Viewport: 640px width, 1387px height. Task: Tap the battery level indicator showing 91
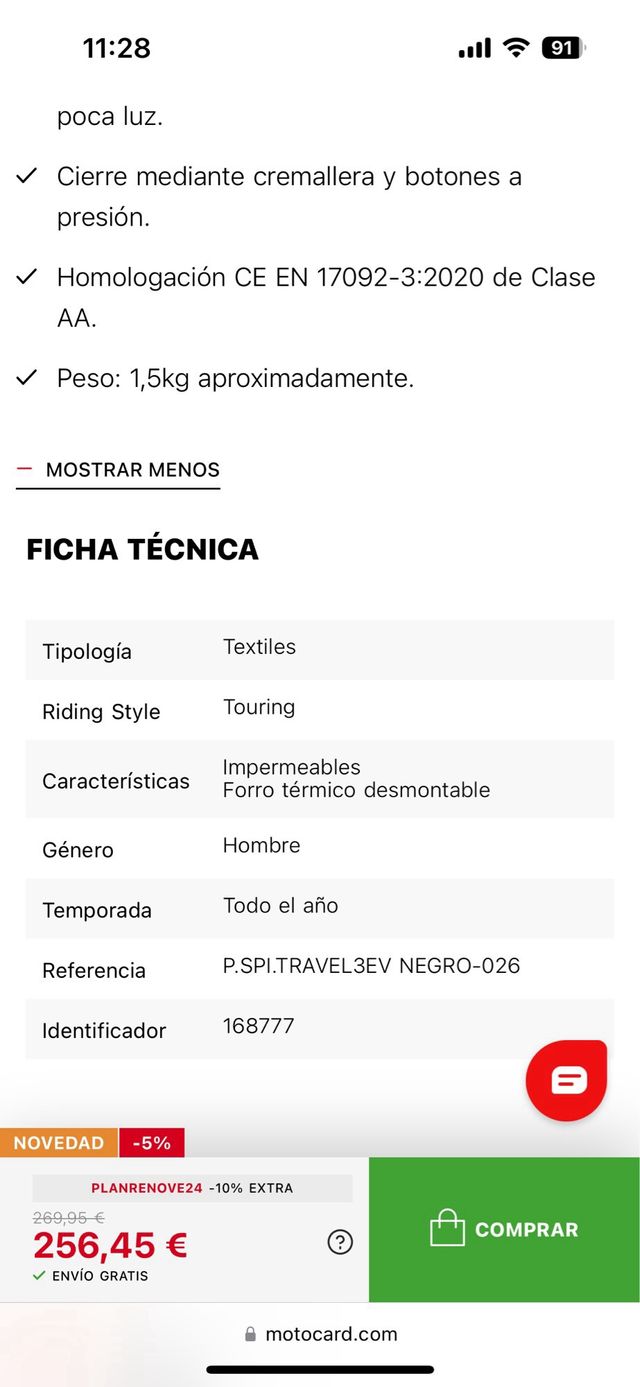562,47
